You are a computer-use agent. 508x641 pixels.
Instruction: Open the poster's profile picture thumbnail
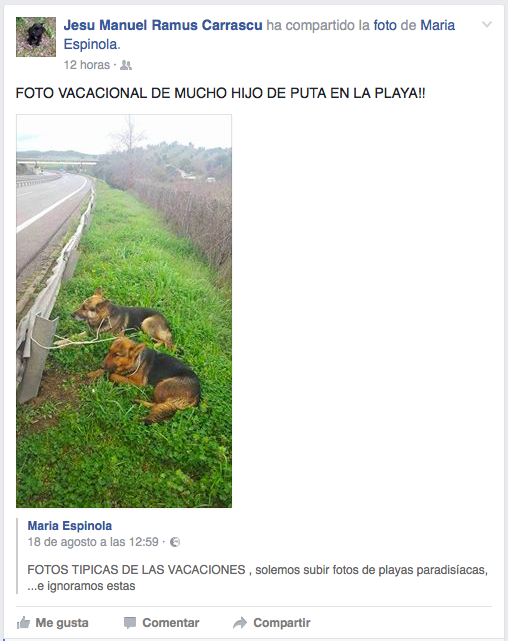(36, 37)
